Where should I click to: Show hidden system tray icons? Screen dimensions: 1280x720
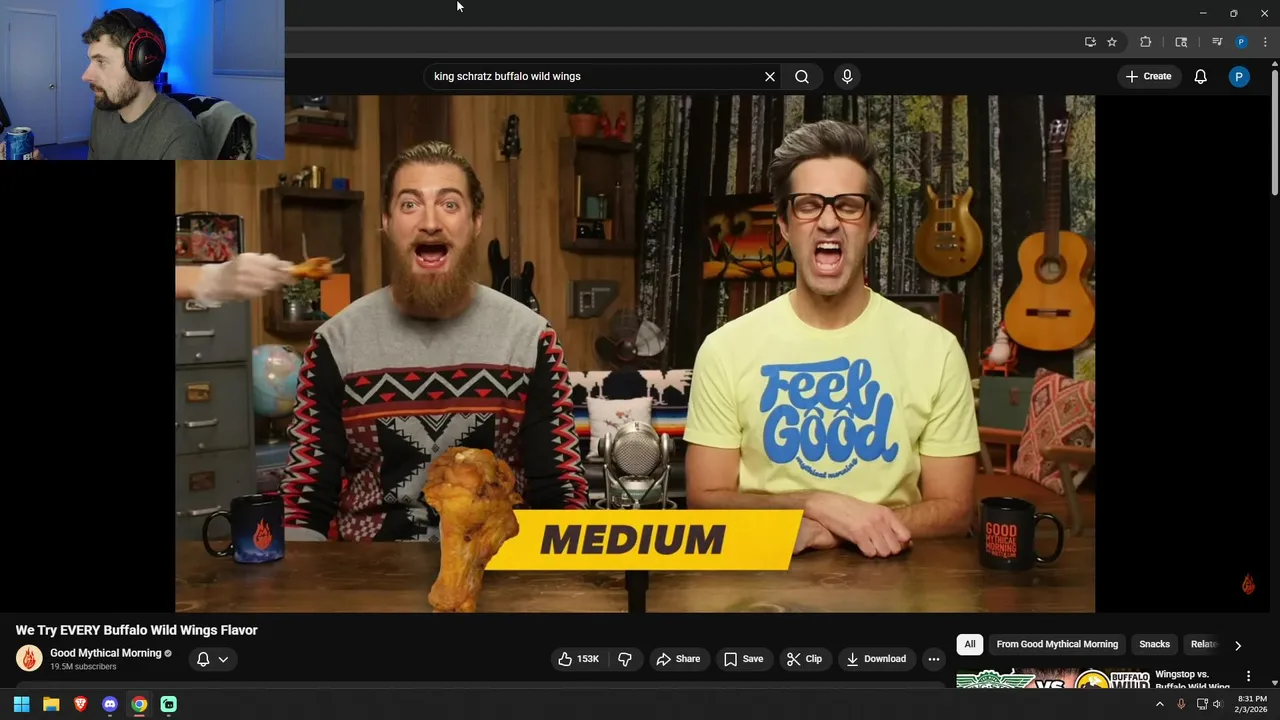pos(1160,704)
